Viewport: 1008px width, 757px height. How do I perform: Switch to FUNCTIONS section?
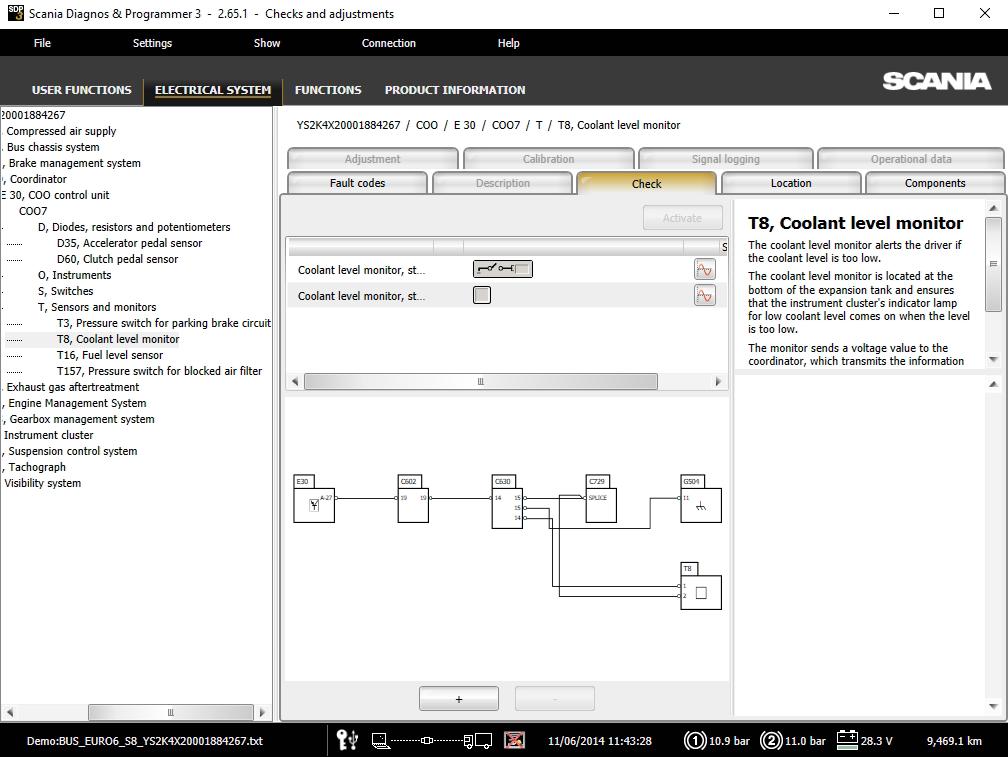point(328,90)
